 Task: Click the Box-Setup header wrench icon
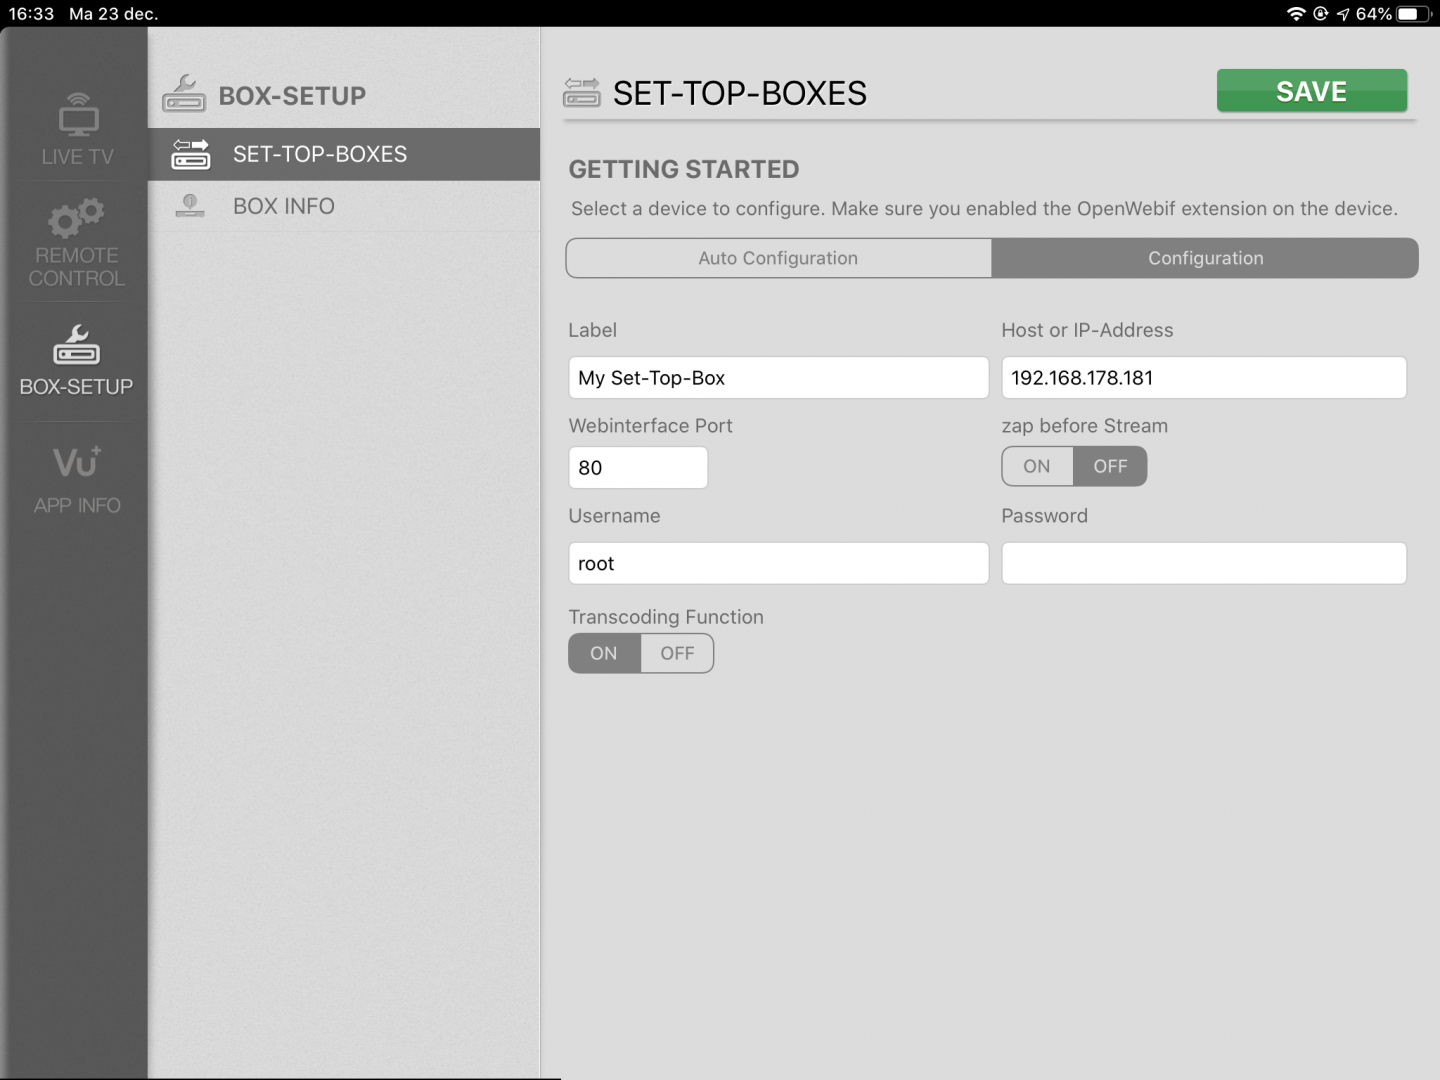pyautogui.click(x=184, y=94)
